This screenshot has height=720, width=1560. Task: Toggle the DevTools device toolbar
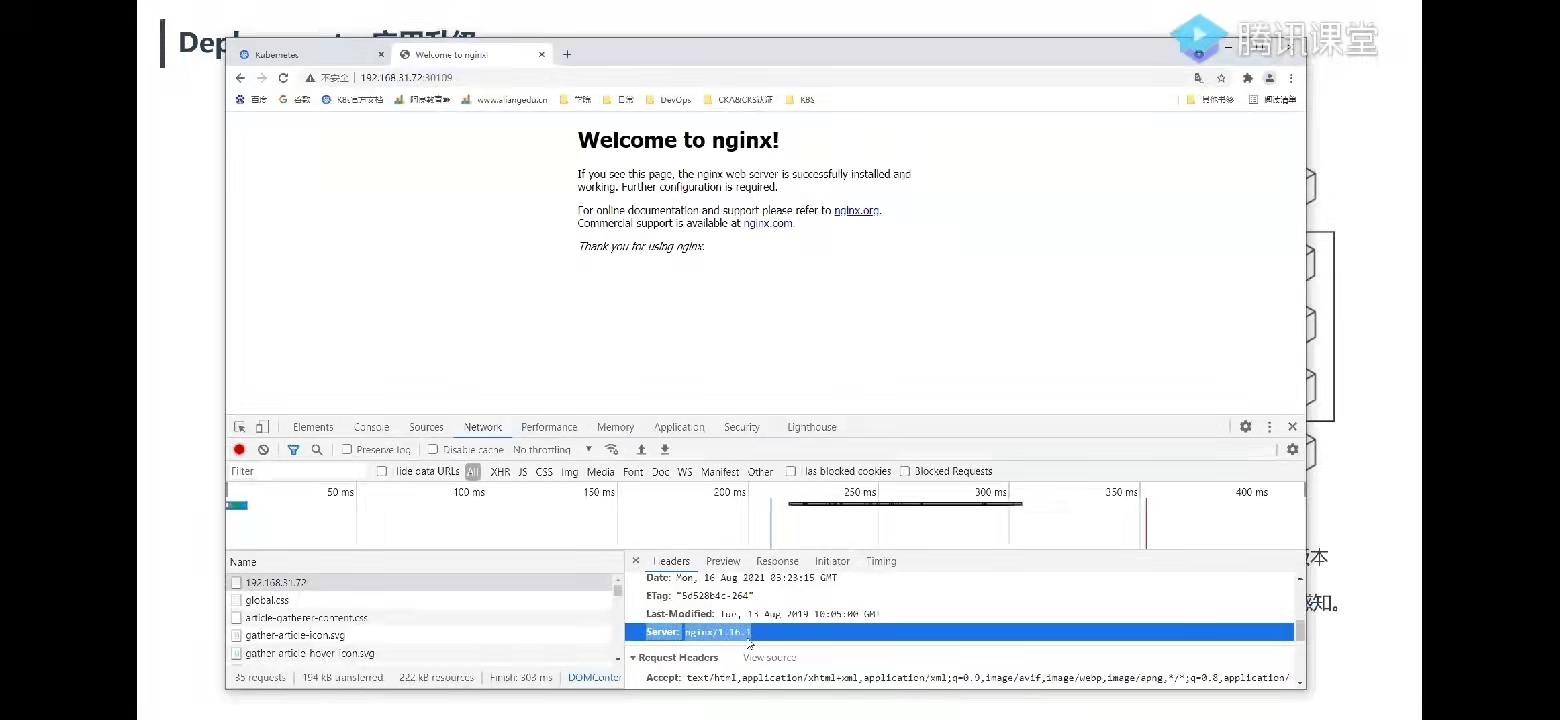[261, 427]
